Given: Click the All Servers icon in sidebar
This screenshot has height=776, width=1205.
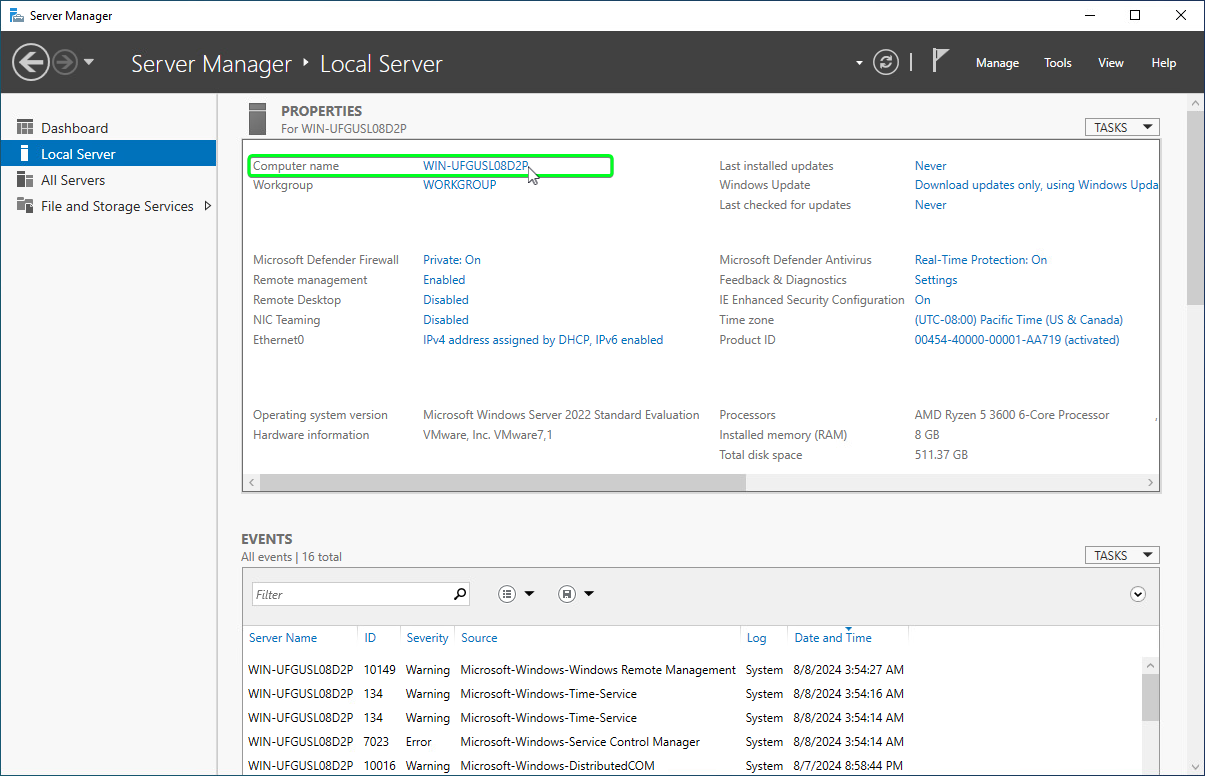Looking at the screenshot, I should tap(25, 180).
